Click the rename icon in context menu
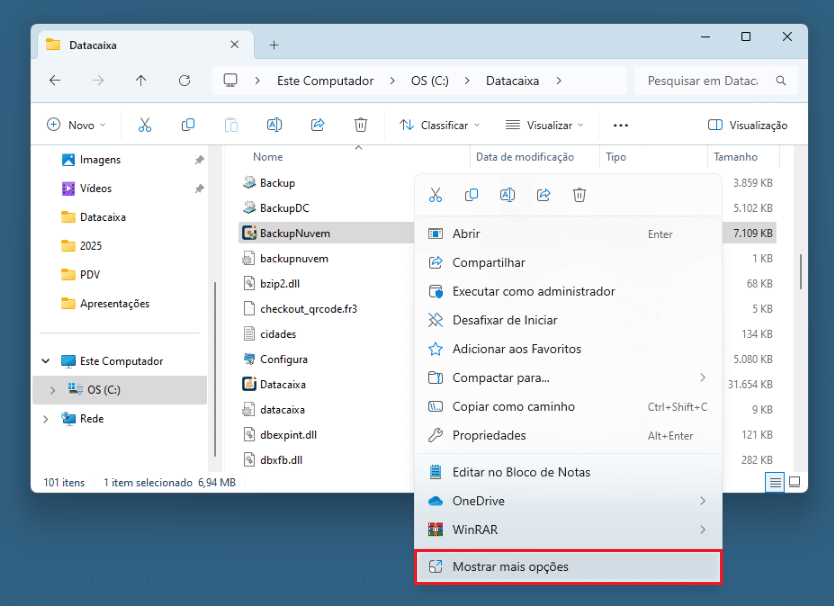The image size is (834, 606). [x=507, y=195]
